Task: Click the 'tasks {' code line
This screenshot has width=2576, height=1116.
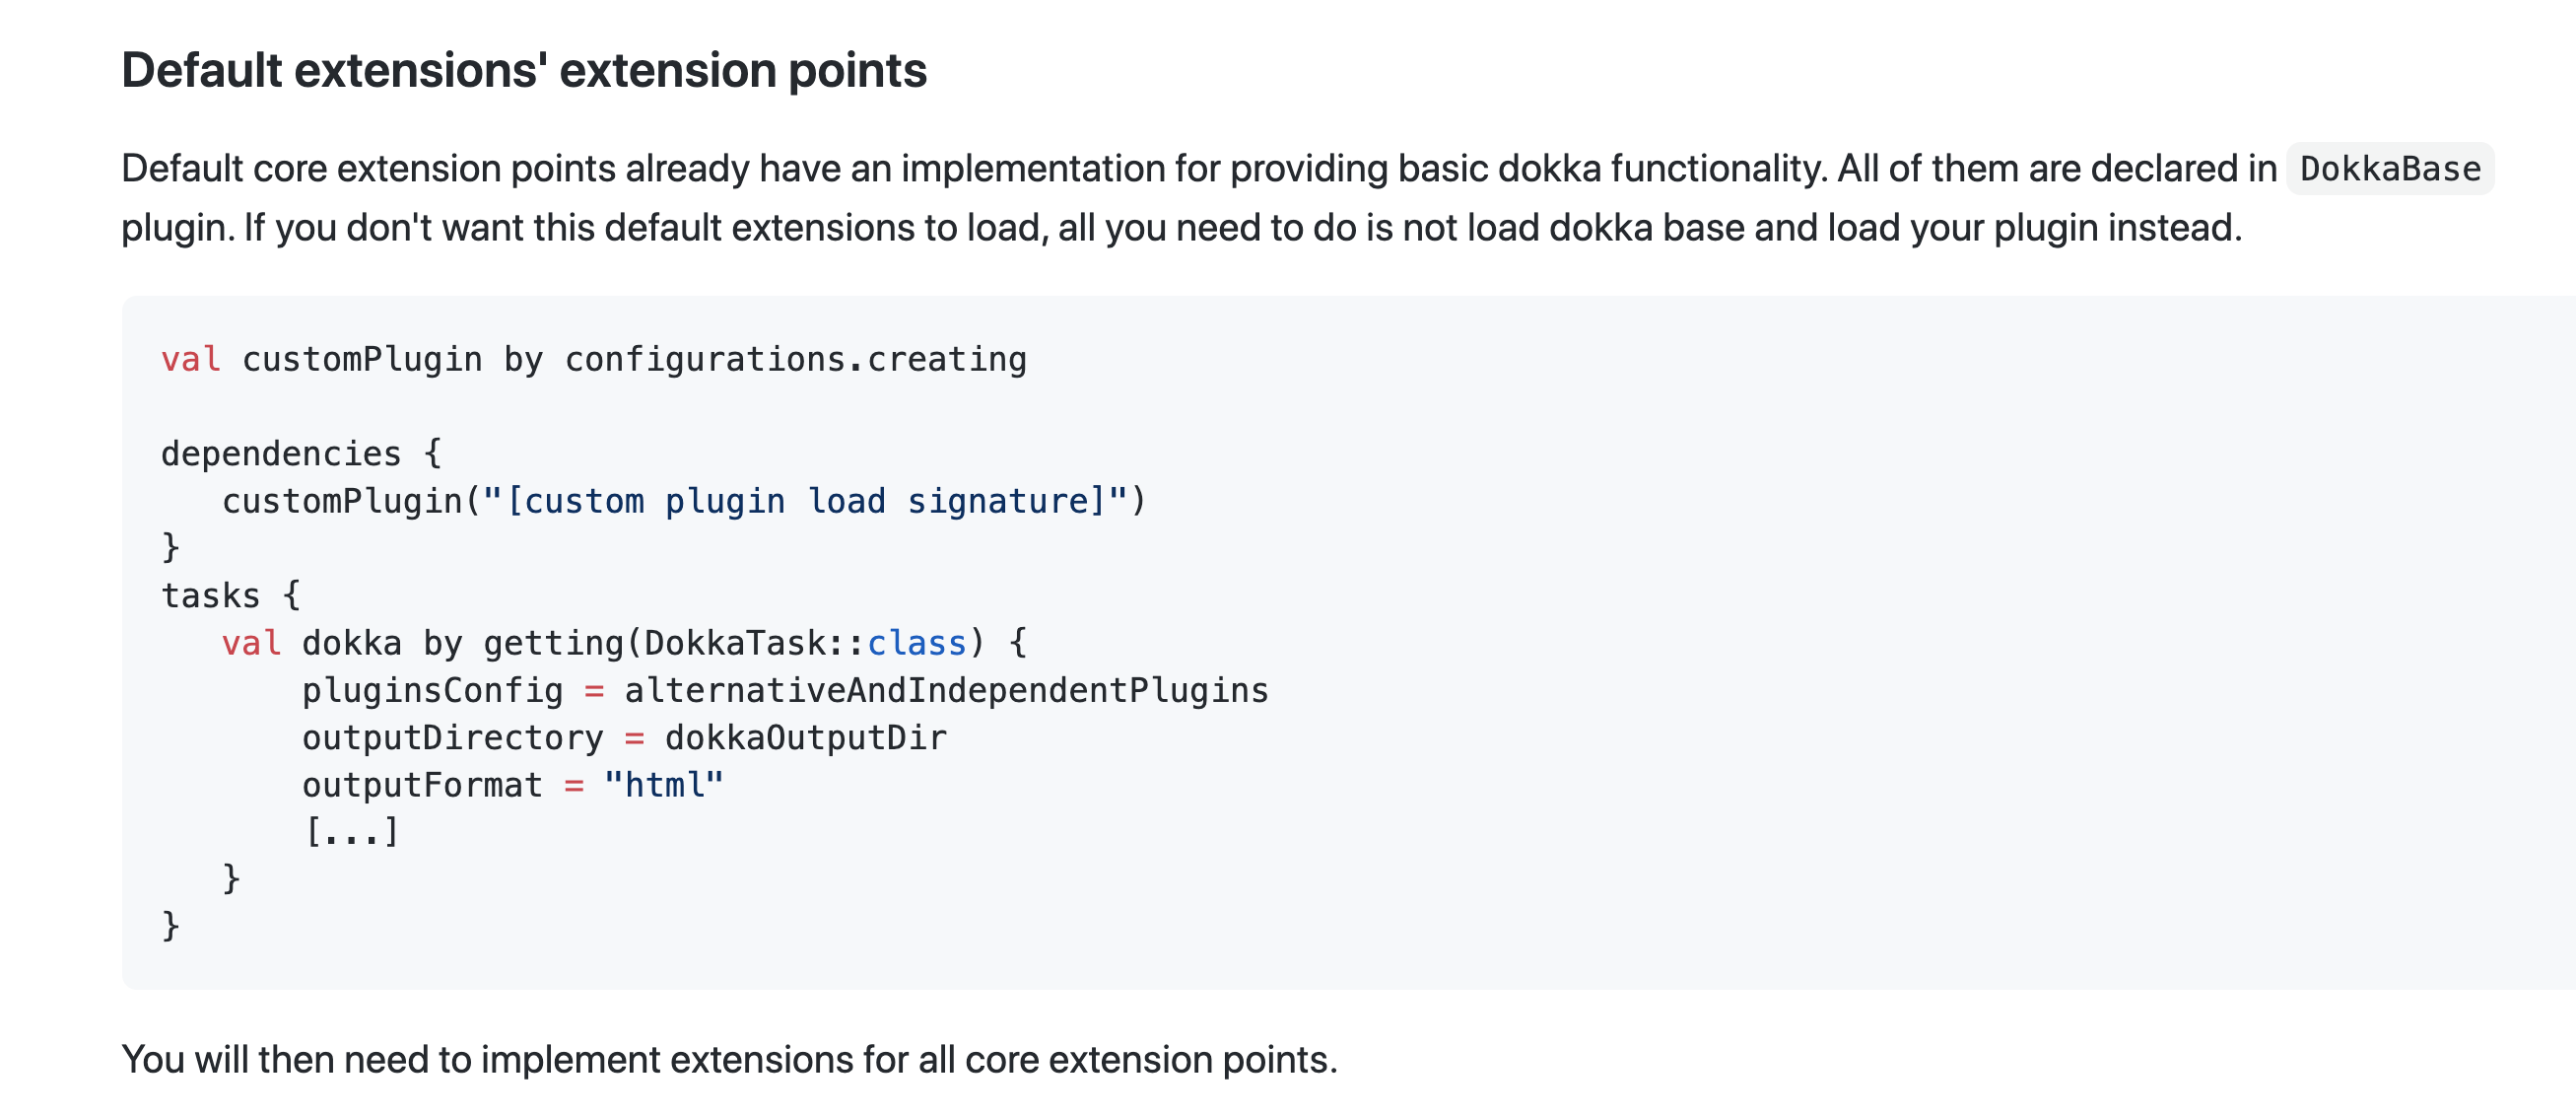Action: click(x=230, y=595)
